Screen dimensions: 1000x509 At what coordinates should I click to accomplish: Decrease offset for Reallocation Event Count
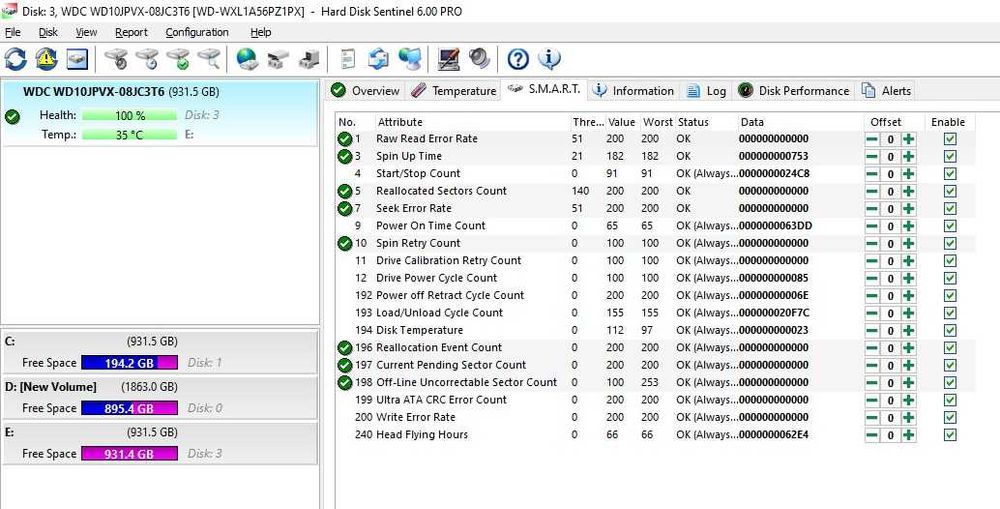click(872, 348)
